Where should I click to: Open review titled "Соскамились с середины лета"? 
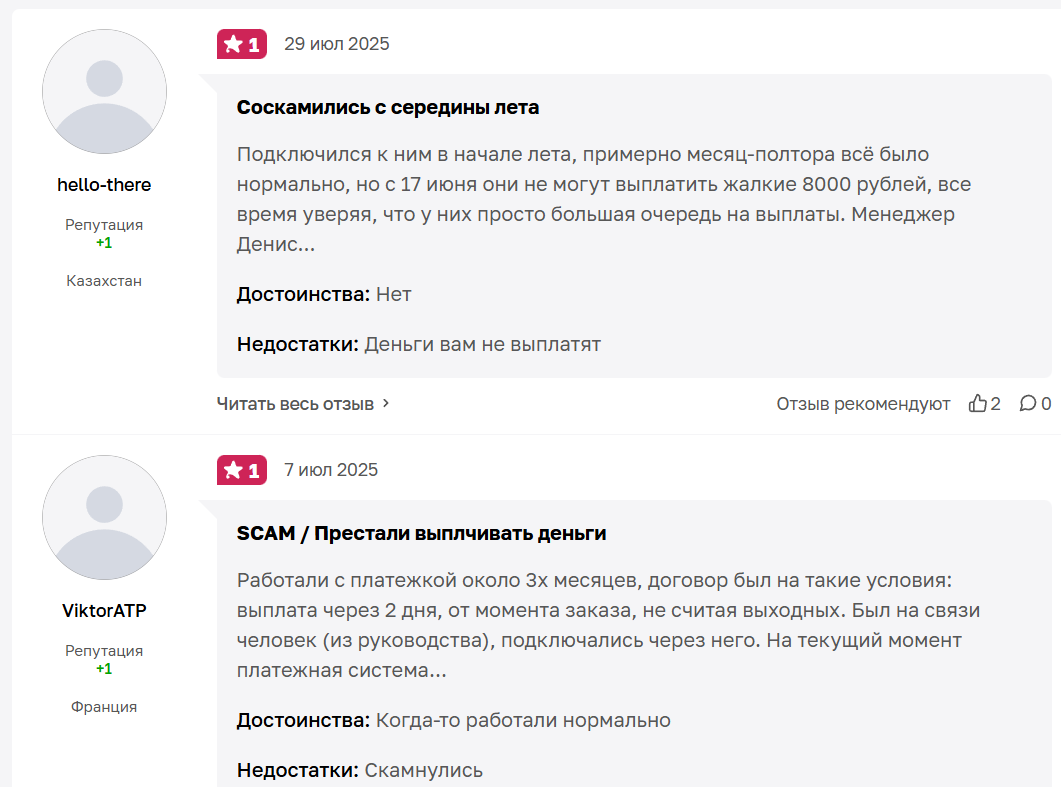[388, 108]
